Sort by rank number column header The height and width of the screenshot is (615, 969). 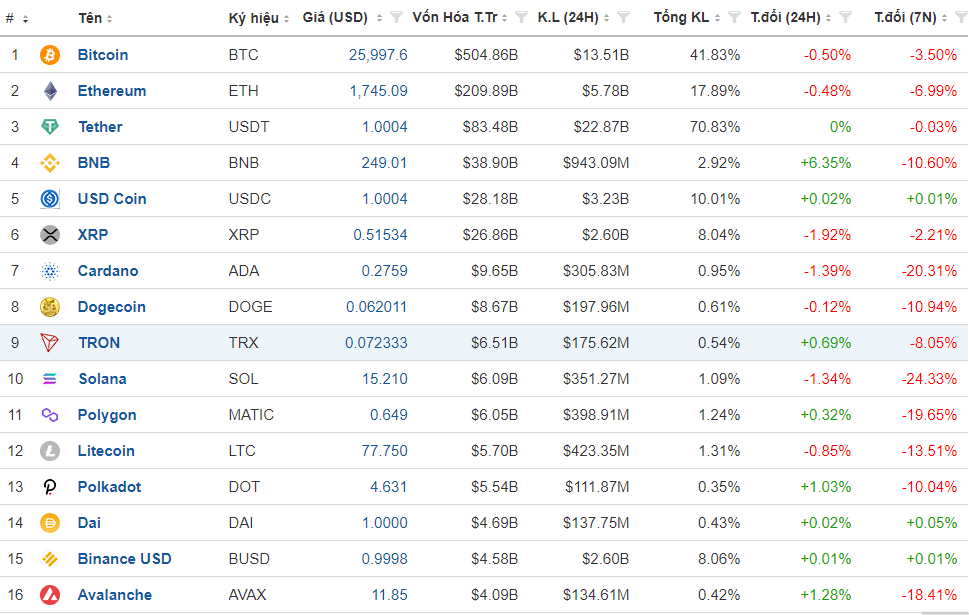(x=16, y=18)
